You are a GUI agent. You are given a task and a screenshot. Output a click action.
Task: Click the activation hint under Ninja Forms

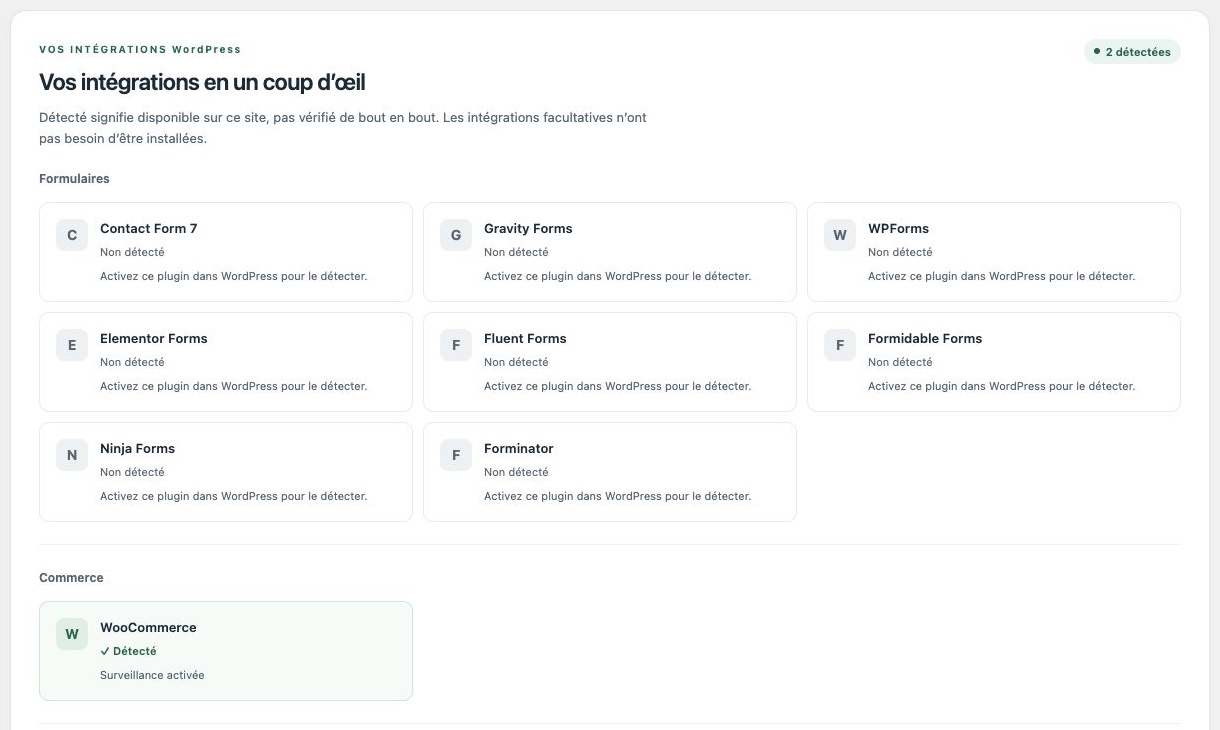[233, 497]
